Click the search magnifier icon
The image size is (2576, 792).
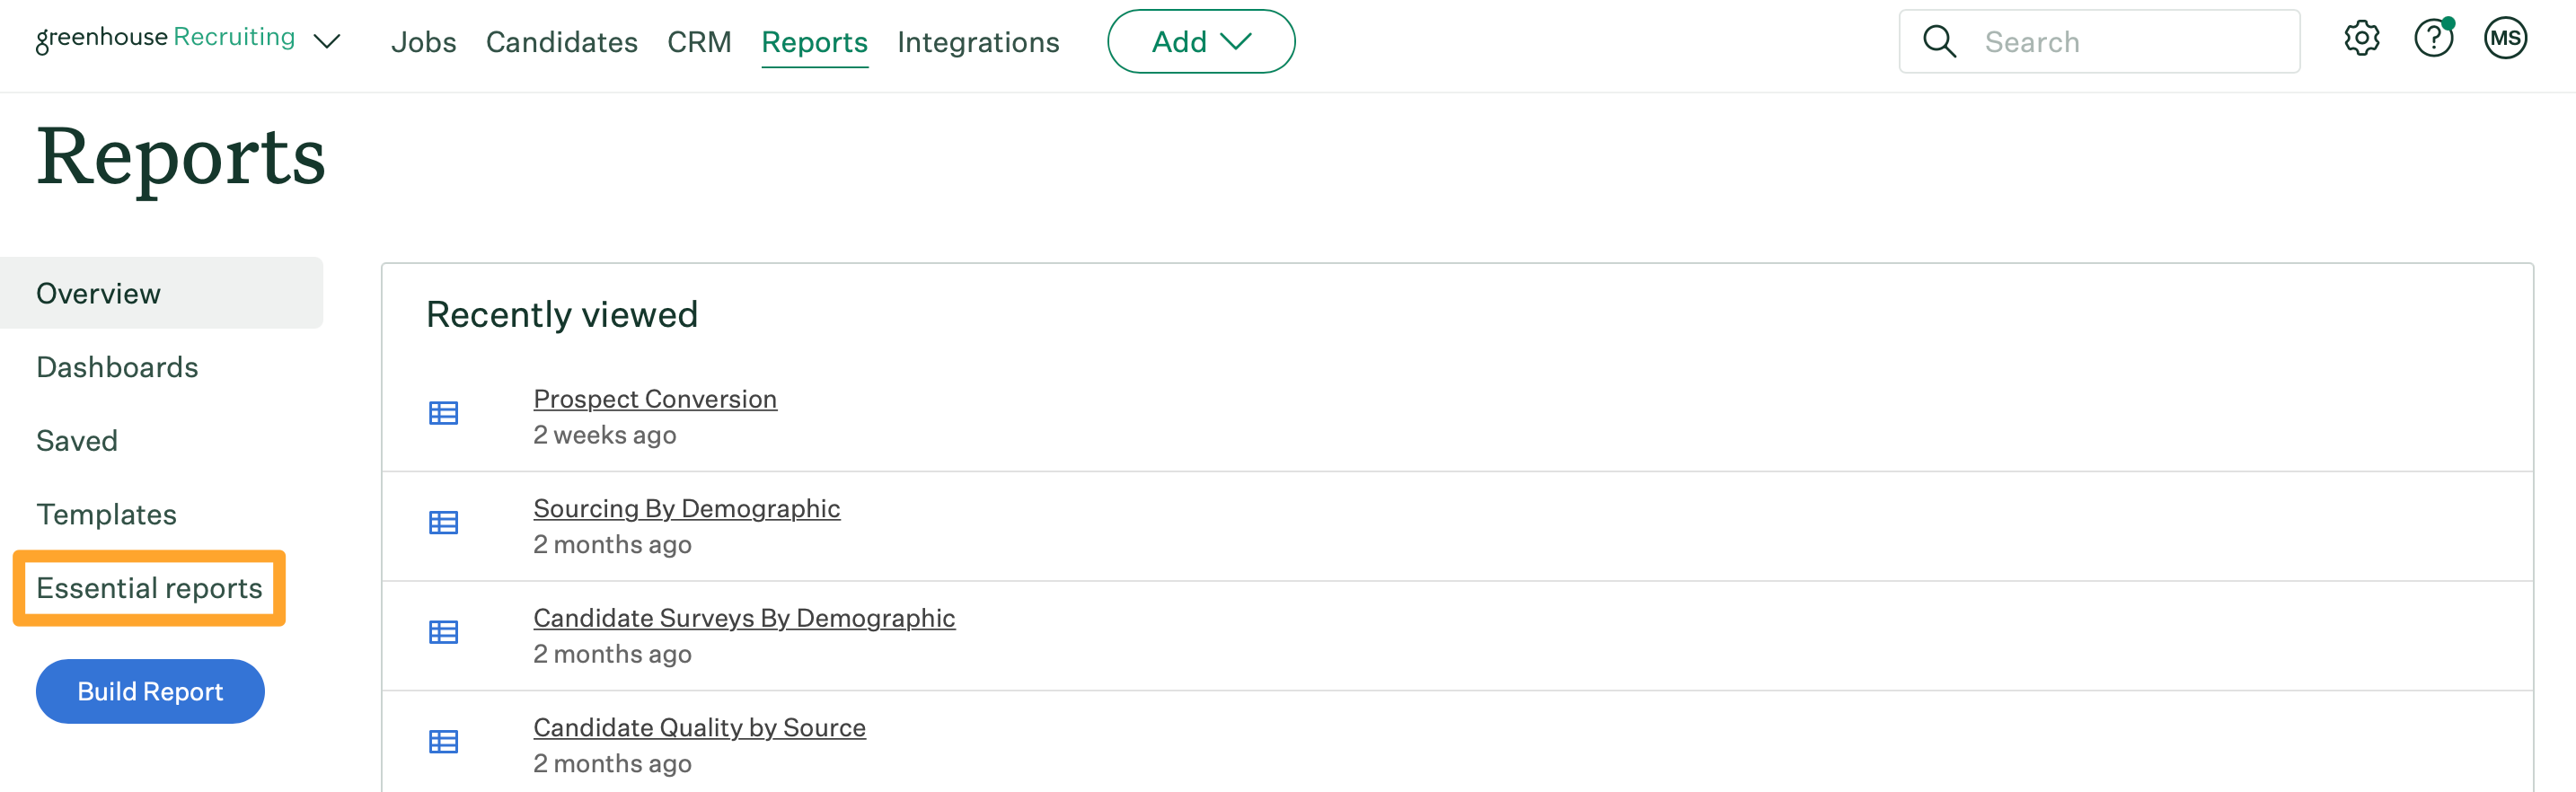1939,41
